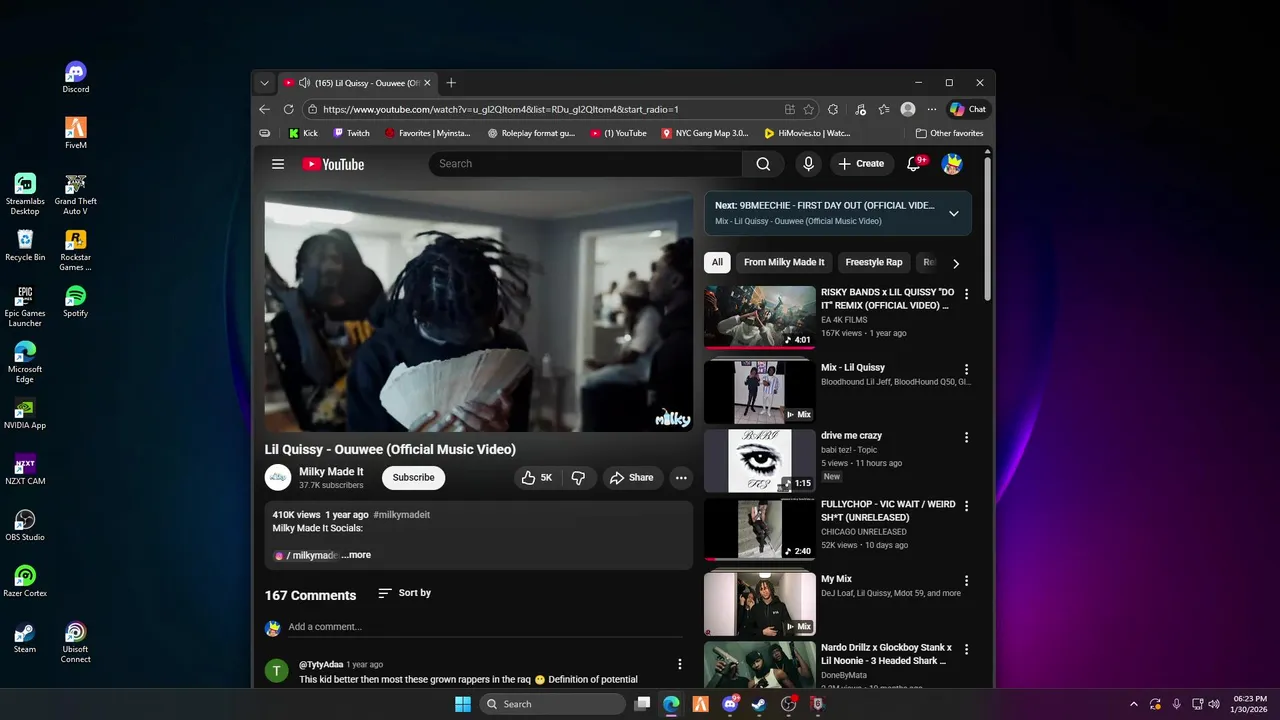Screen dimensions: 1280x720
Task: Open NYC Gang Map bookmark
Action: coord(705,133)
